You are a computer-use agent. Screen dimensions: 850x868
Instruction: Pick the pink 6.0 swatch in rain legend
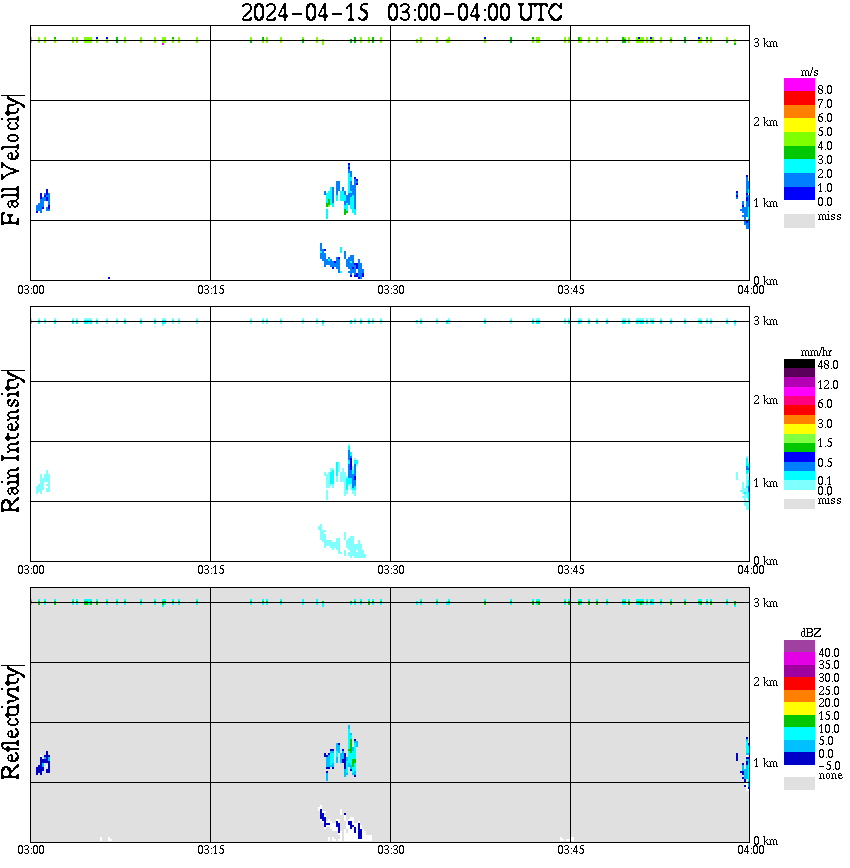[799, 401]
